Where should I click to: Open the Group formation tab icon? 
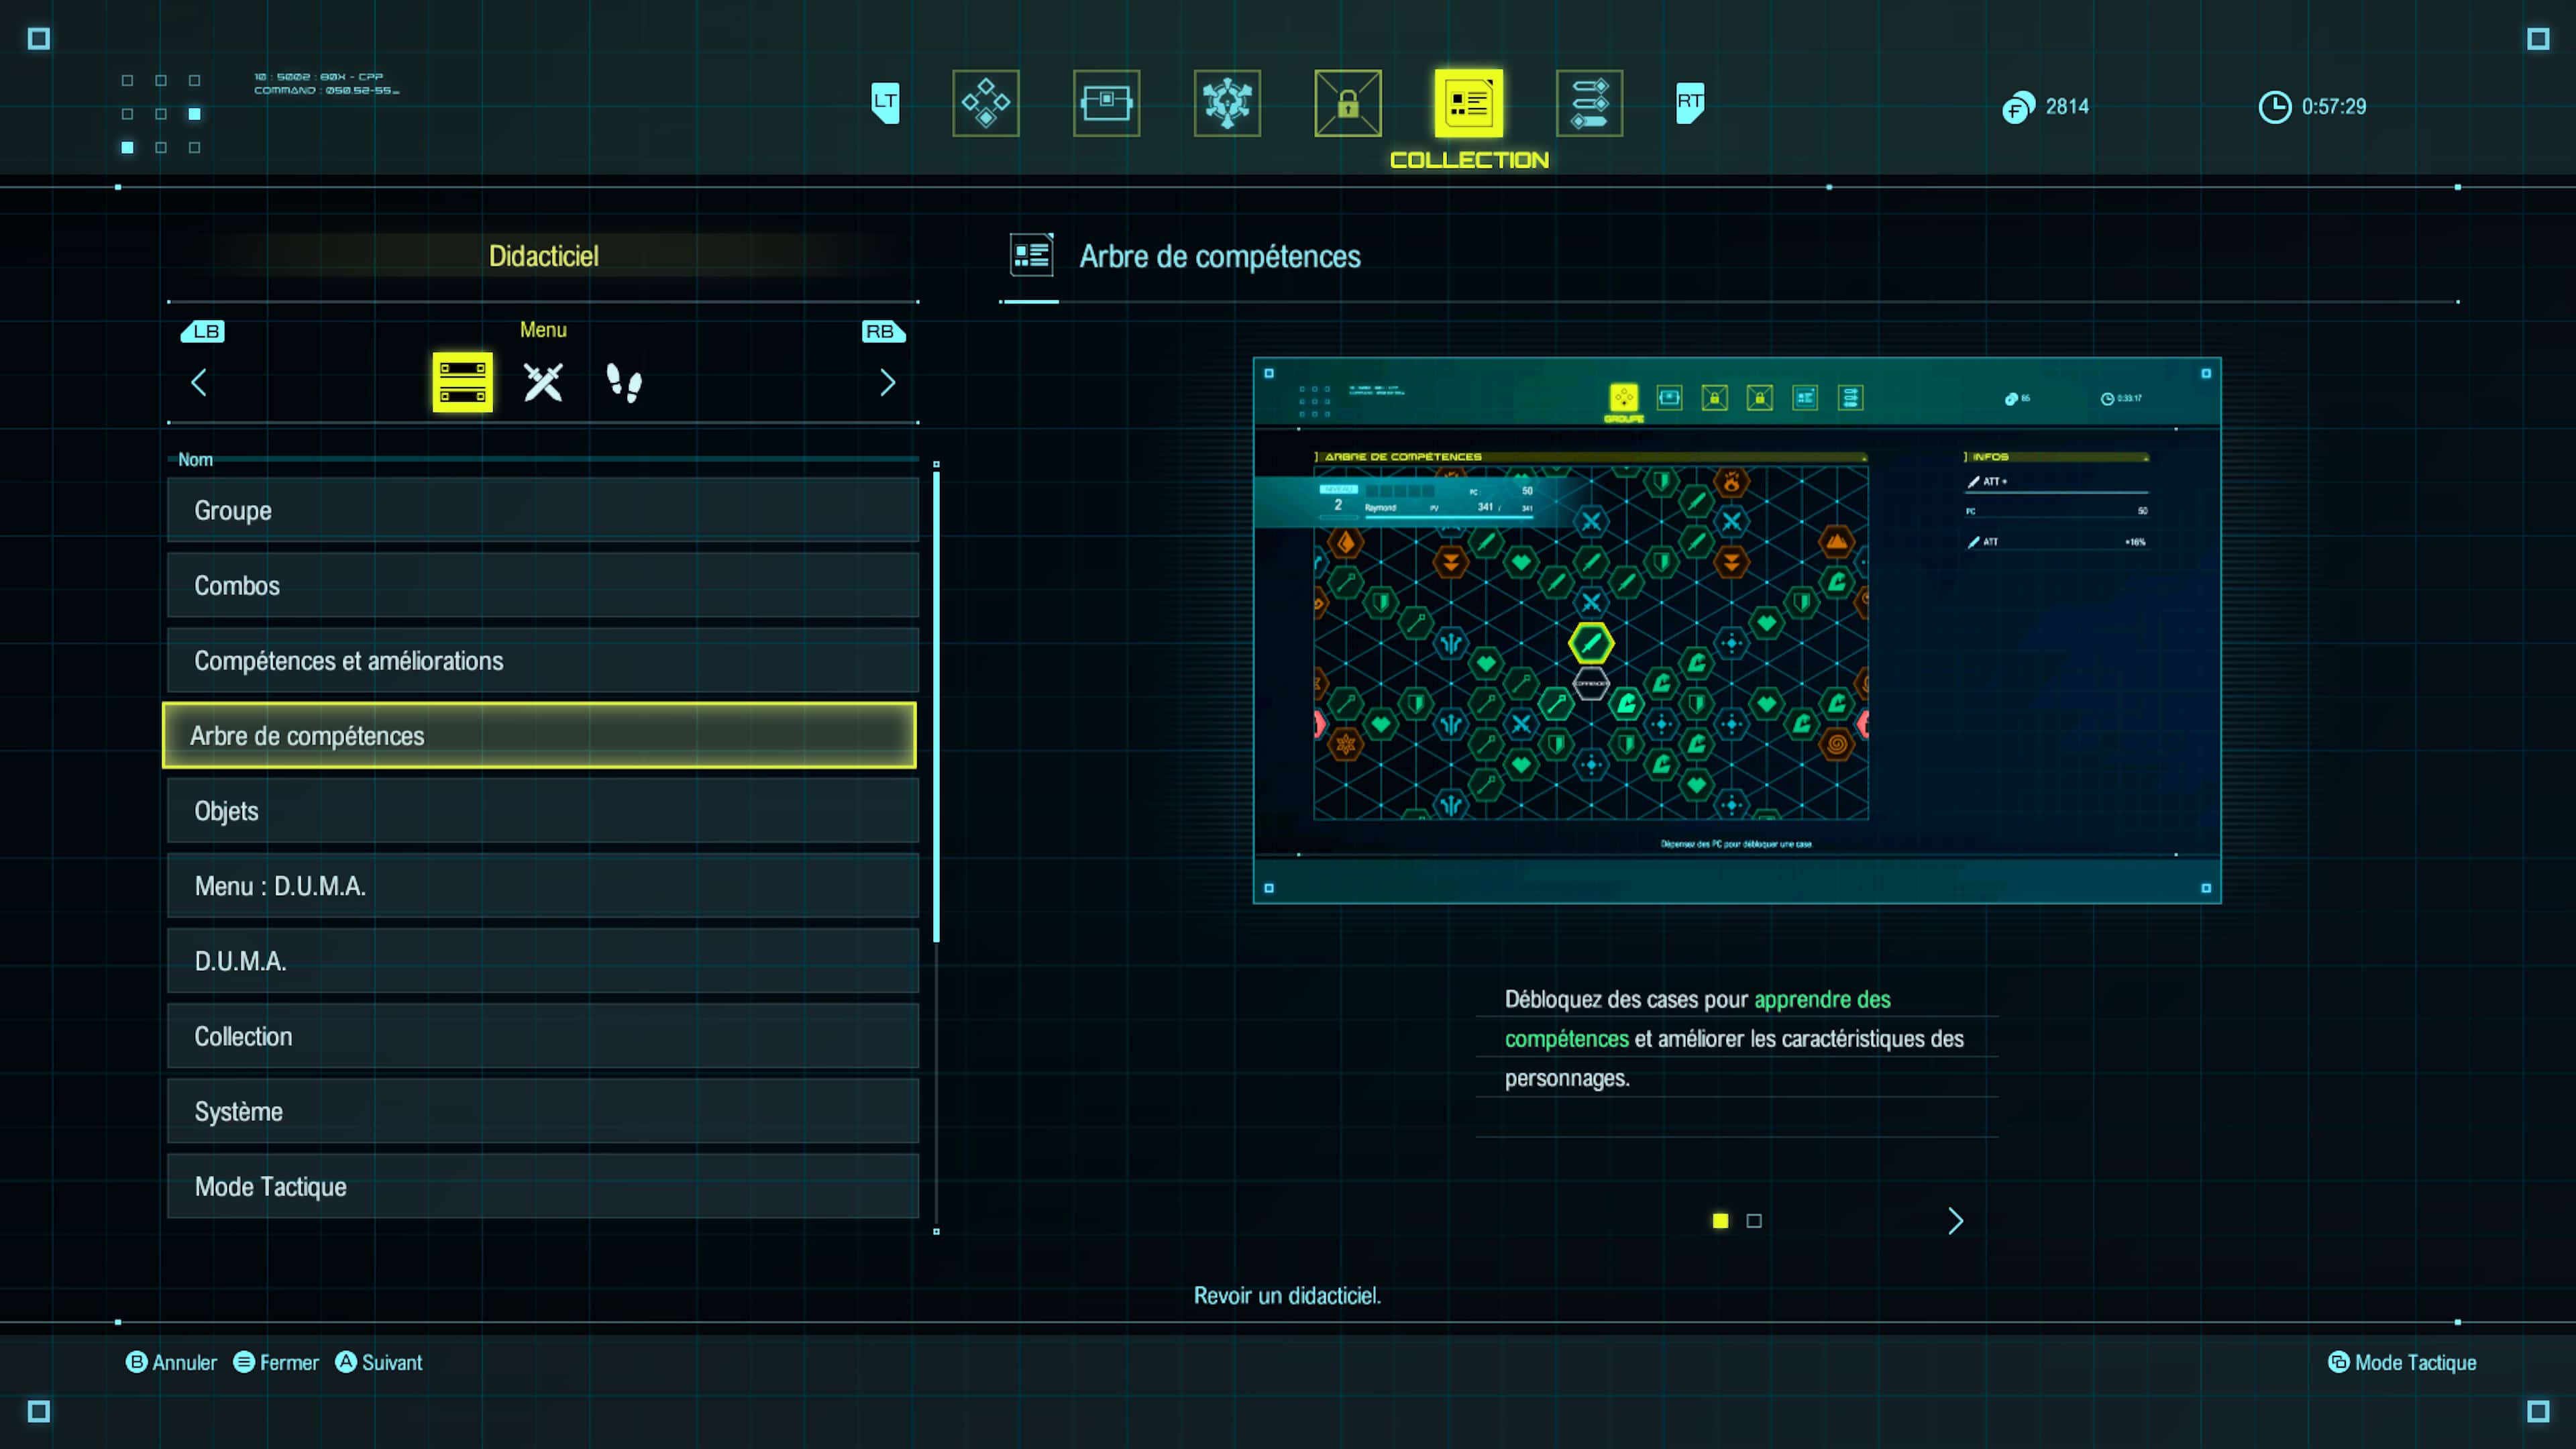click(985, 103)
